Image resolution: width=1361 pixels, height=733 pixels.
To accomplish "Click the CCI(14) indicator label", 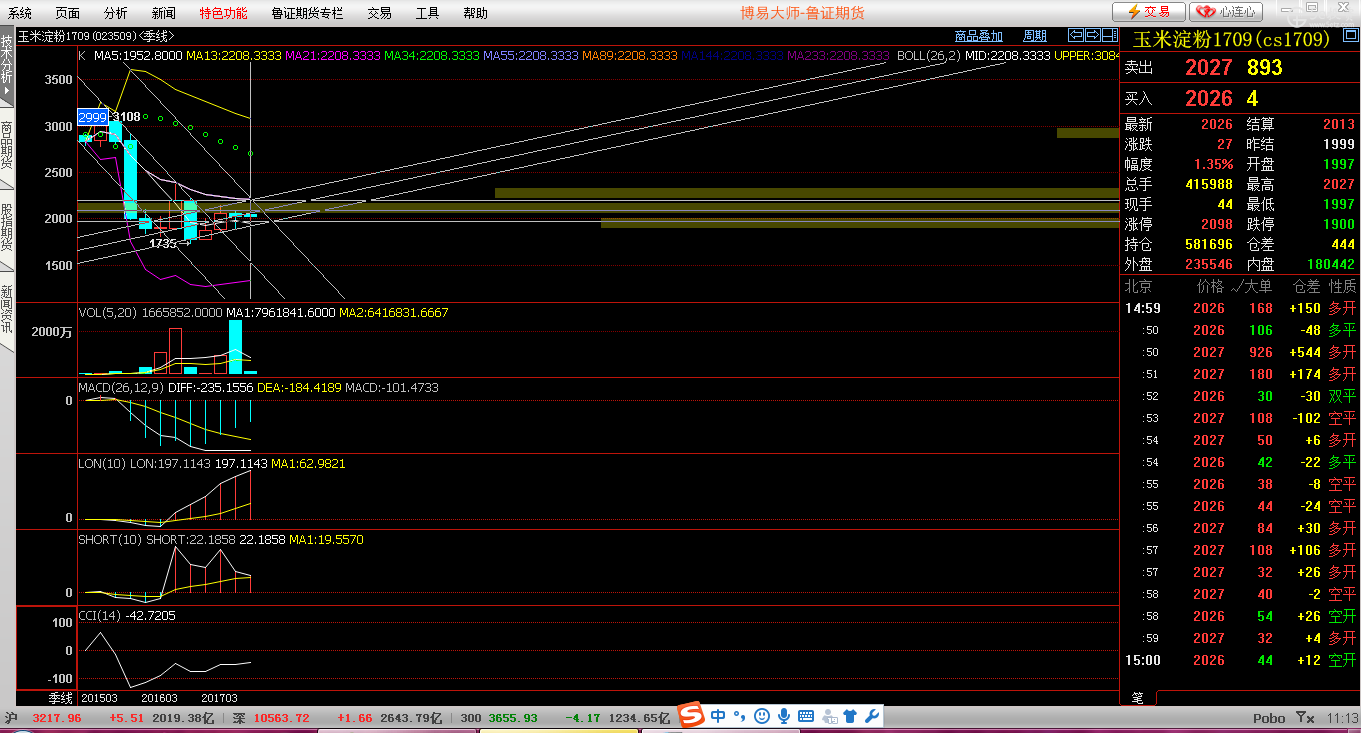I will coord(100,615).
